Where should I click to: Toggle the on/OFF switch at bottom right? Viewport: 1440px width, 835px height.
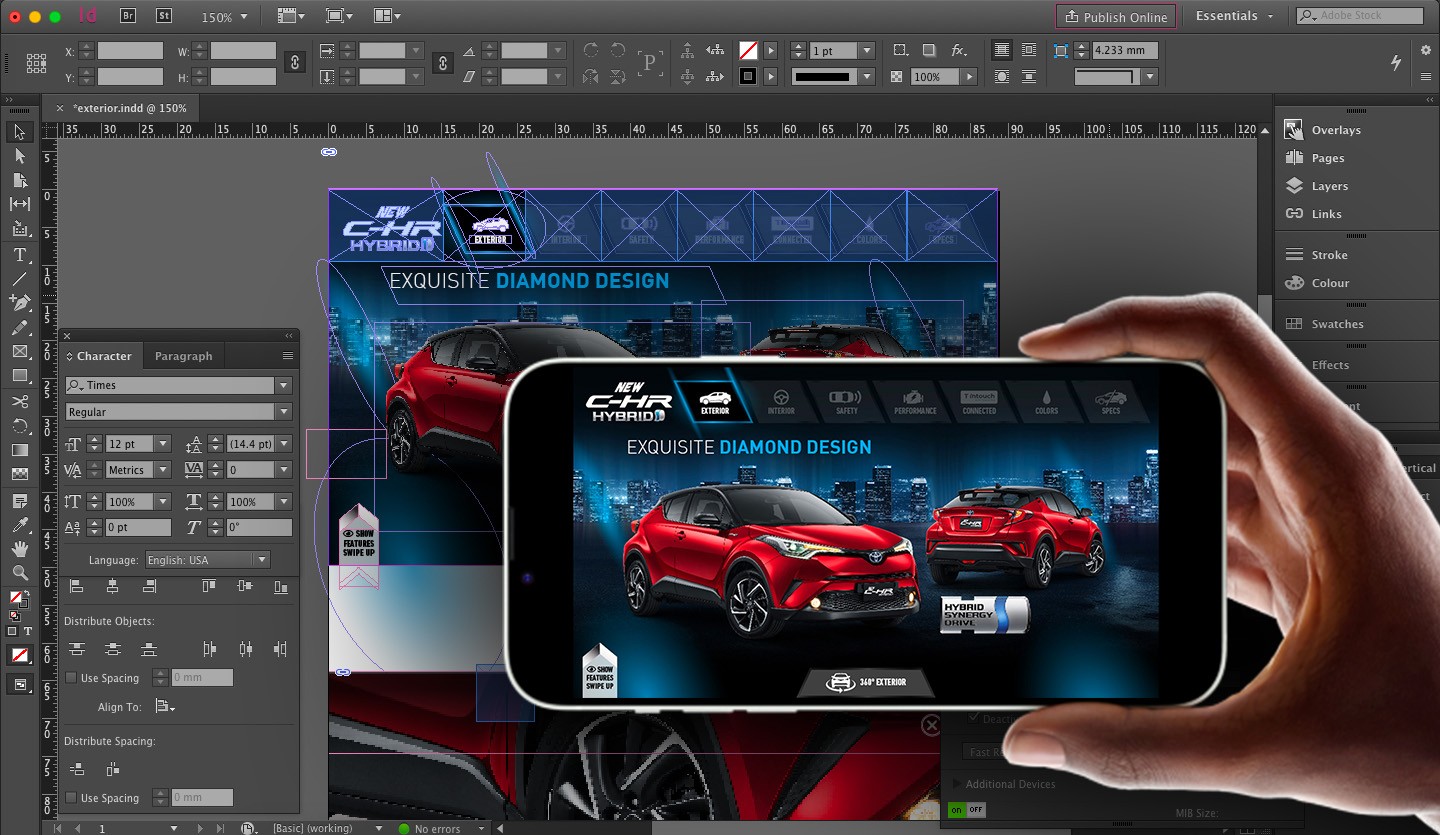pos(966,809)
